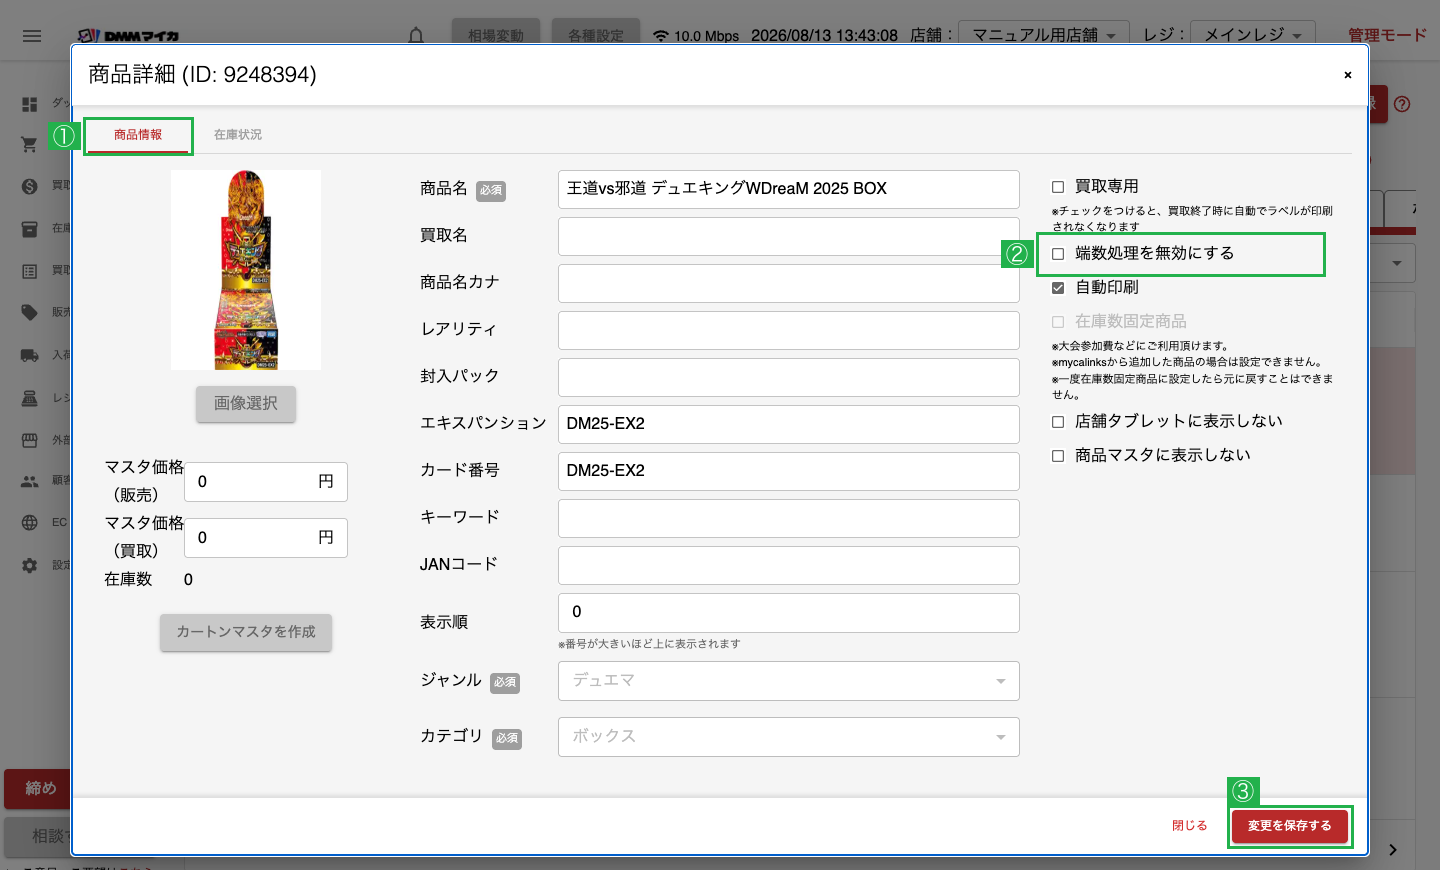The height and width of the screenshot is (870, 1440).
Task: Click the notification bell icon
Action: tap(416, 36)
